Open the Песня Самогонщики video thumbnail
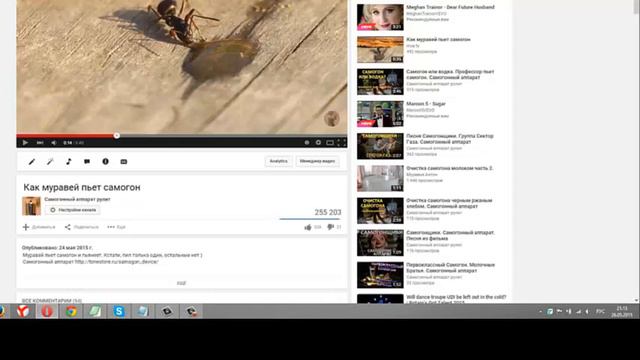 click(380, 146)
